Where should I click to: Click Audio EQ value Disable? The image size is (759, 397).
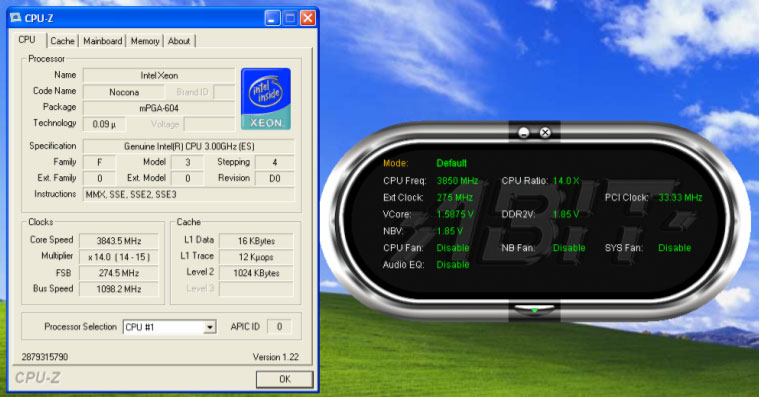(453, 265)
